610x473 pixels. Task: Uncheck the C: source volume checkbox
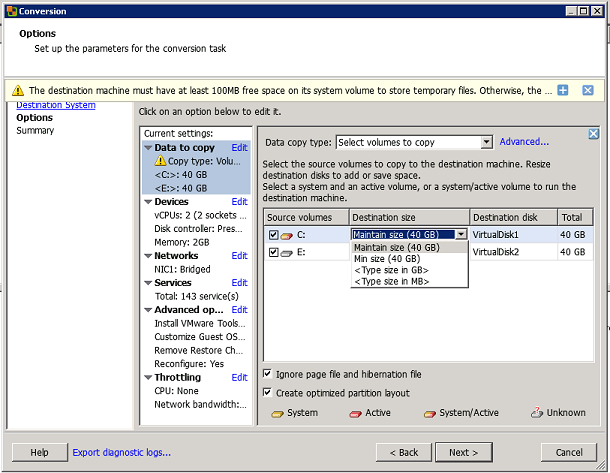coord(273,235)
